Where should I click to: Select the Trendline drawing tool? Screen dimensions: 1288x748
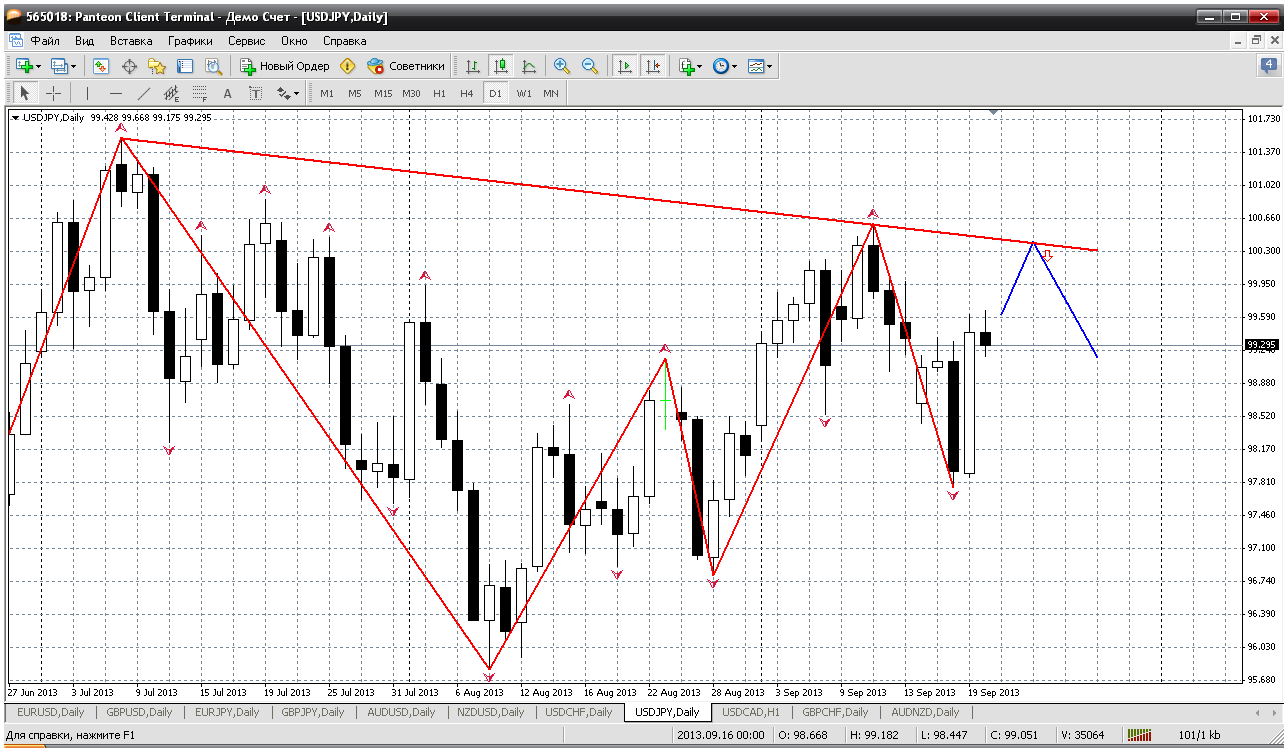tap(144, 93)
